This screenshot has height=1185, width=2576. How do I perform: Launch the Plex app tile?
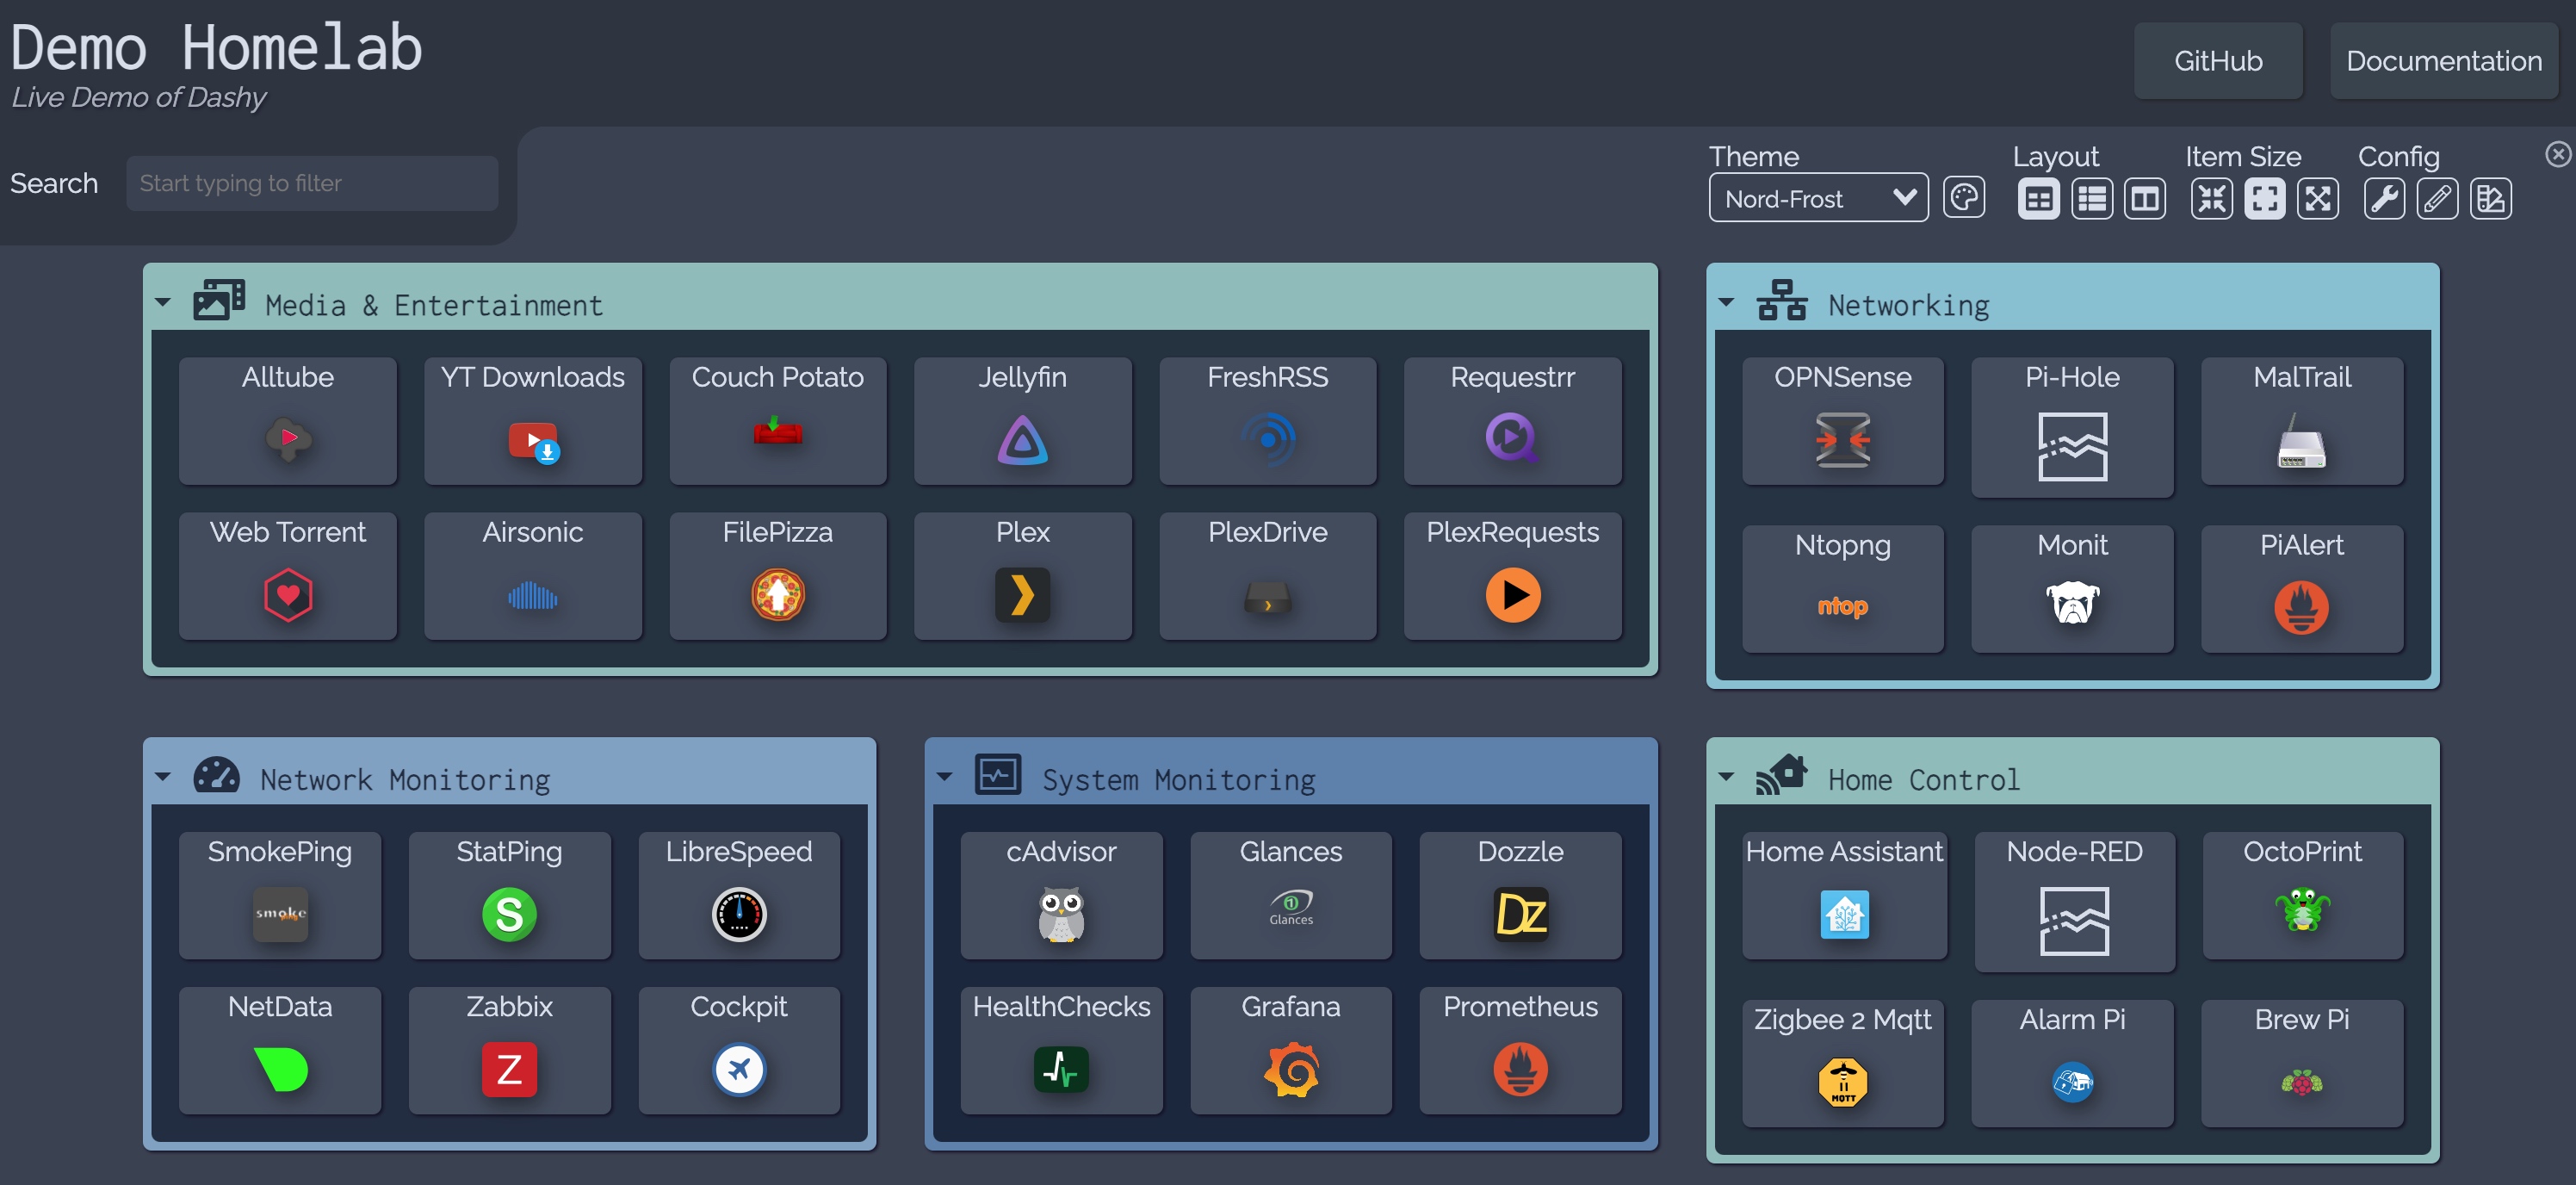1022,575
